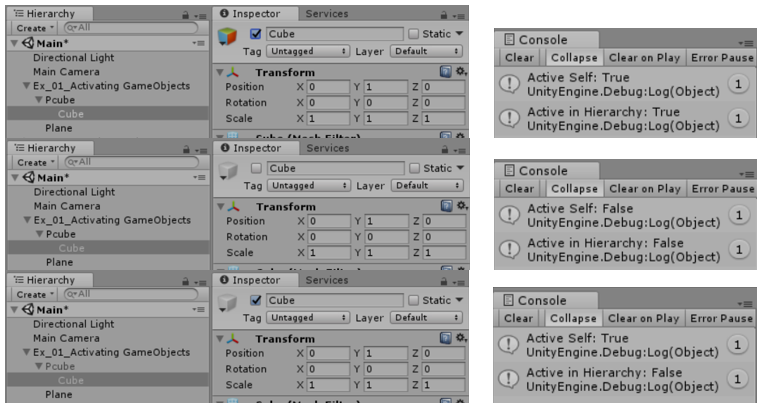This screenshot has width=764, height=410.
Task: Toggle Collapse in the top Console
Action: tap(574, 58)
